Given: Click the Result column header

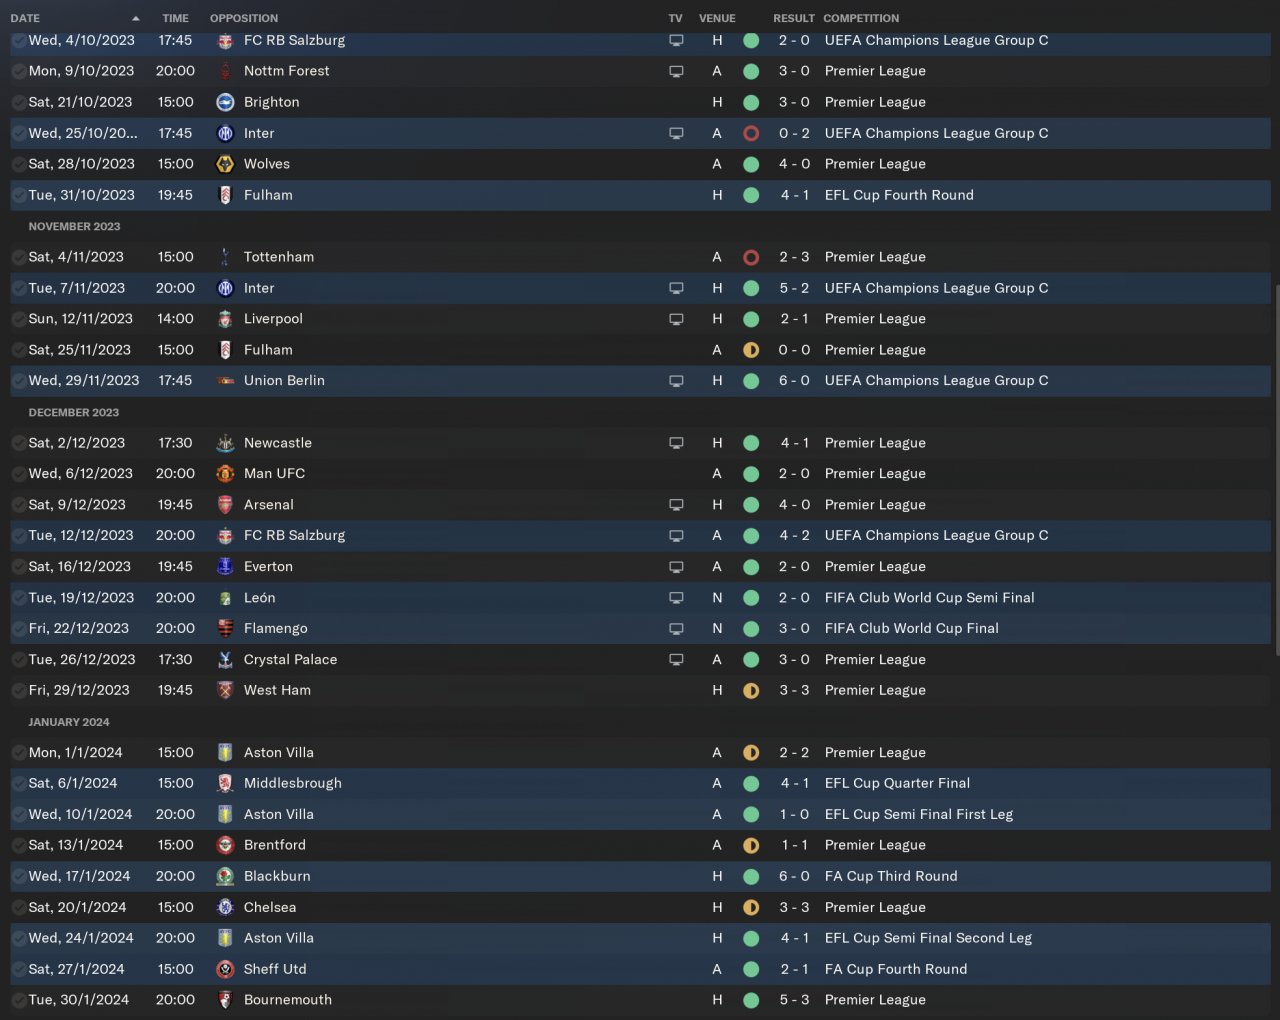Looking at the screenshot, I should (793, 18).
